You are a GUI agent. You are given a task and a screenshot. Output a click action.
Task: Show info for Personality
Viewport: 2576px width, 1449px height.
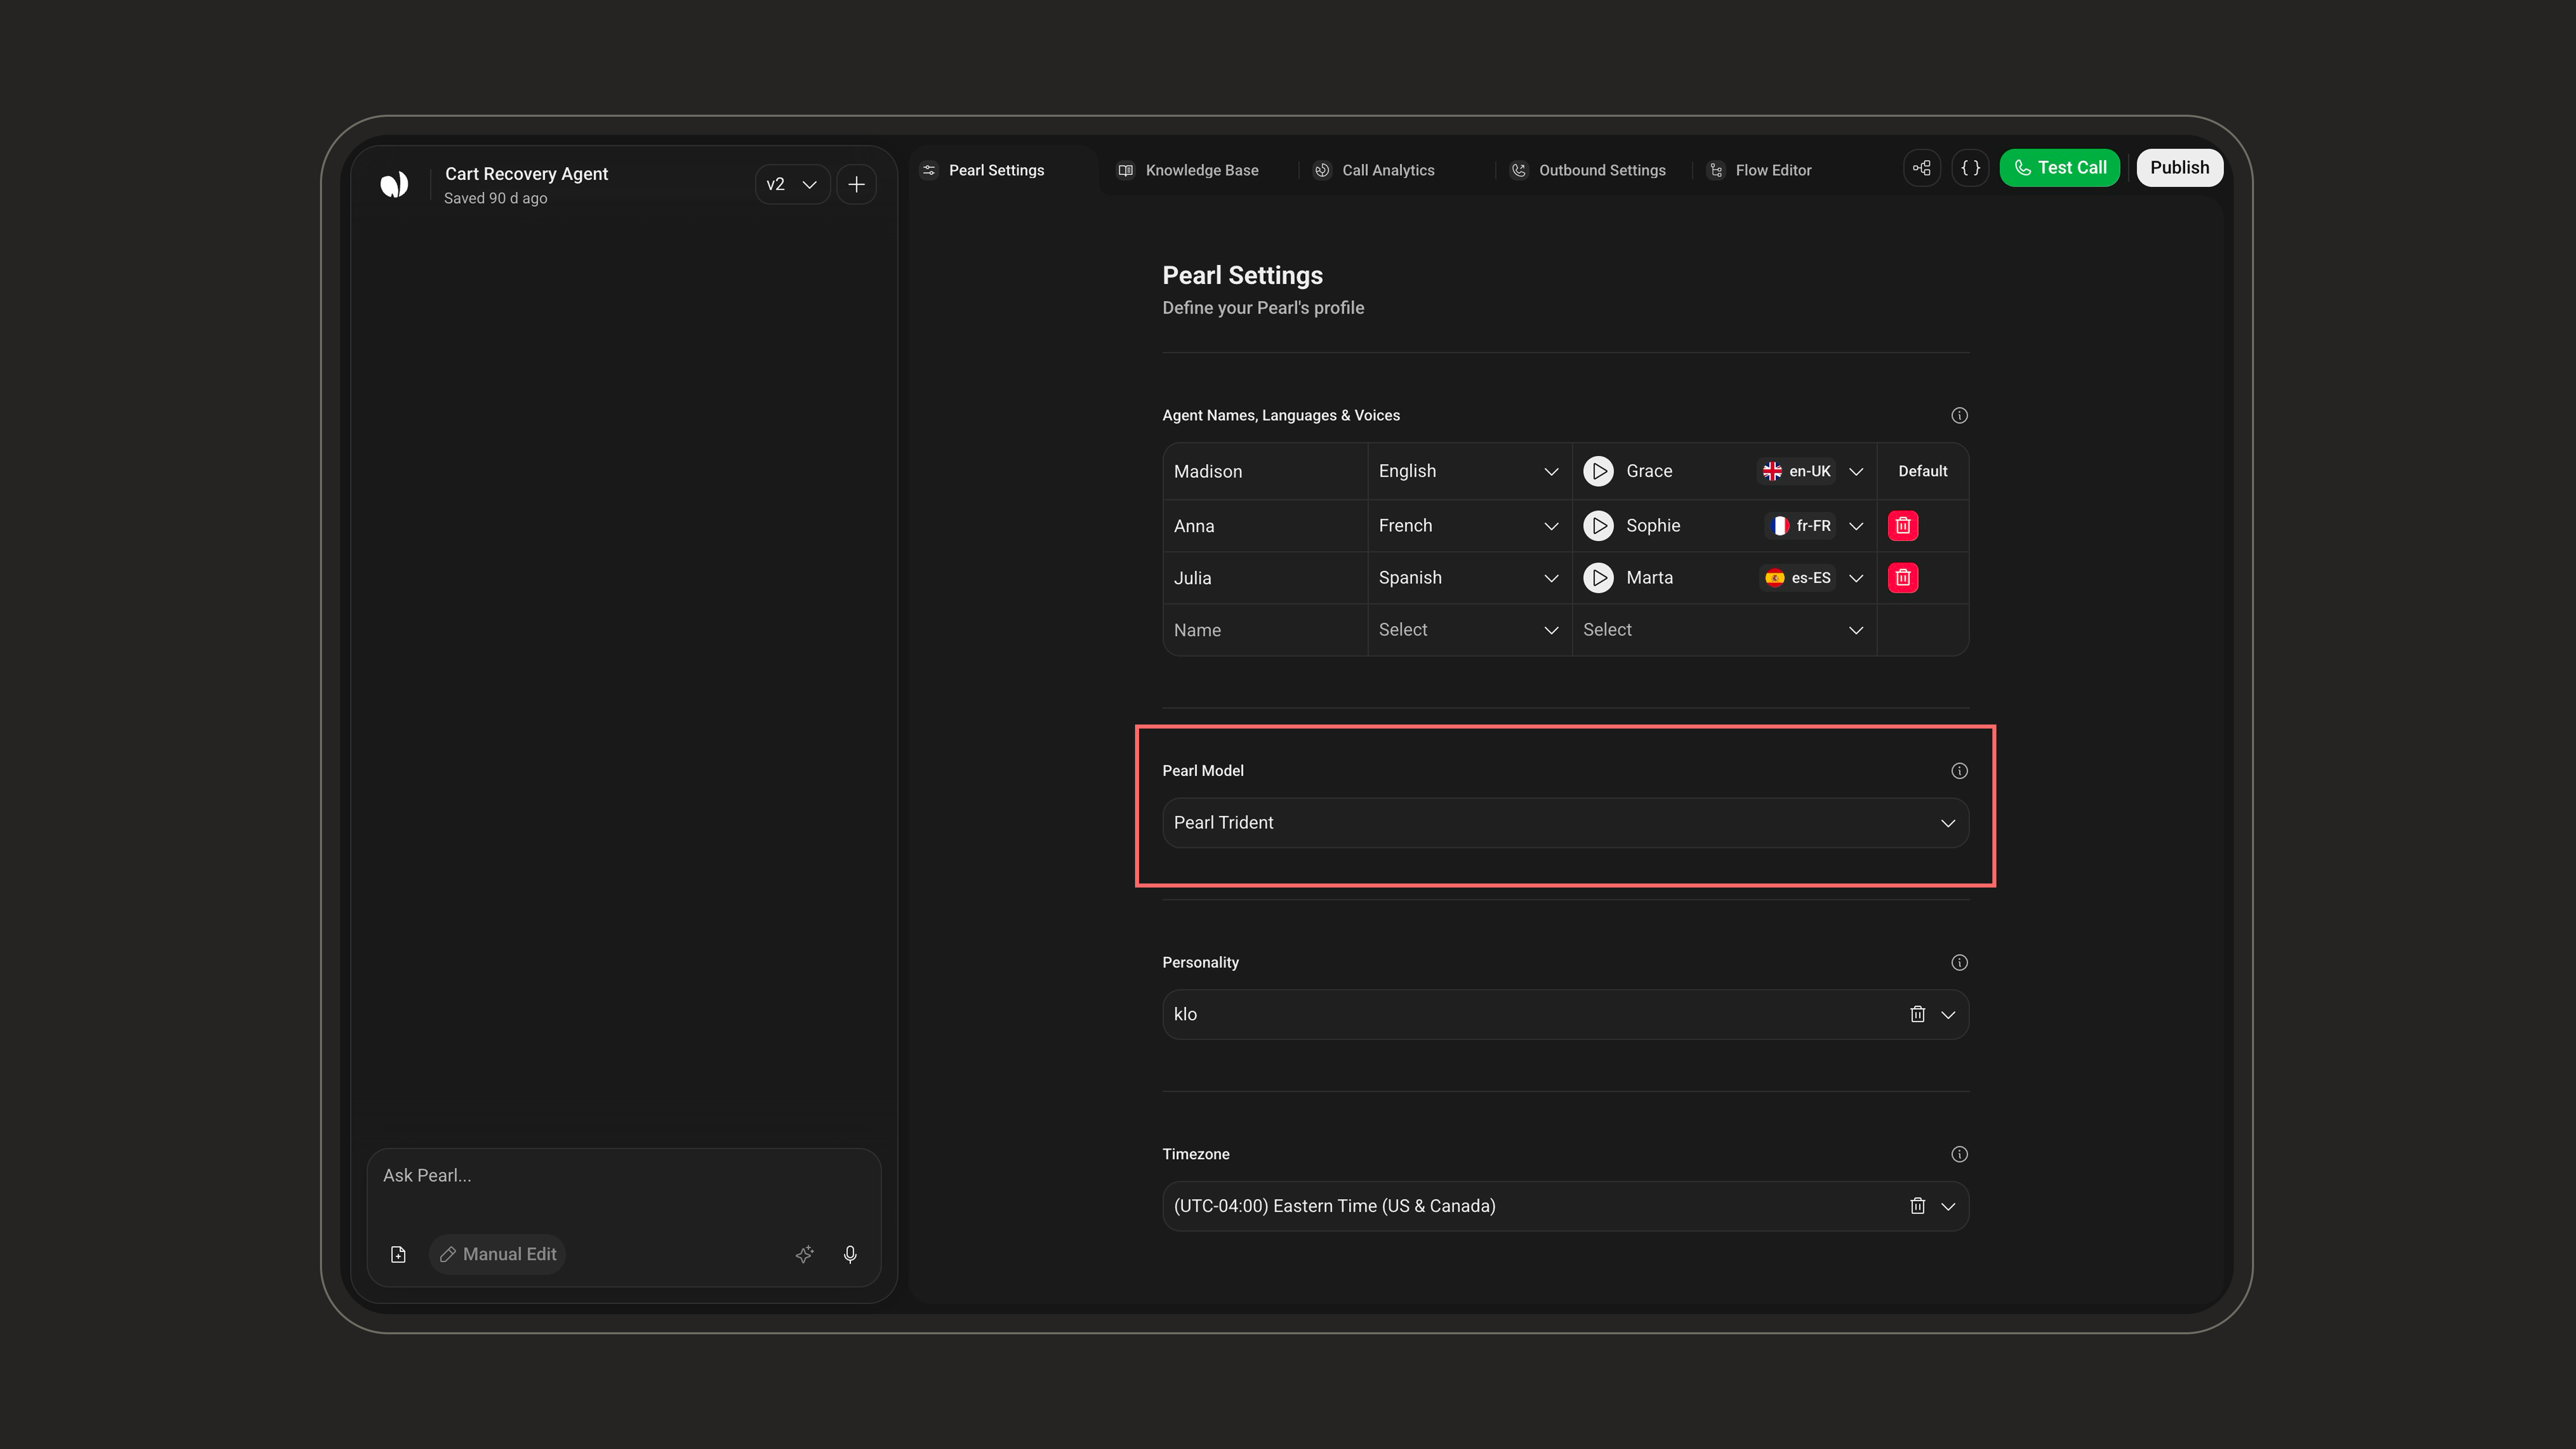[x=1959, y=962]
